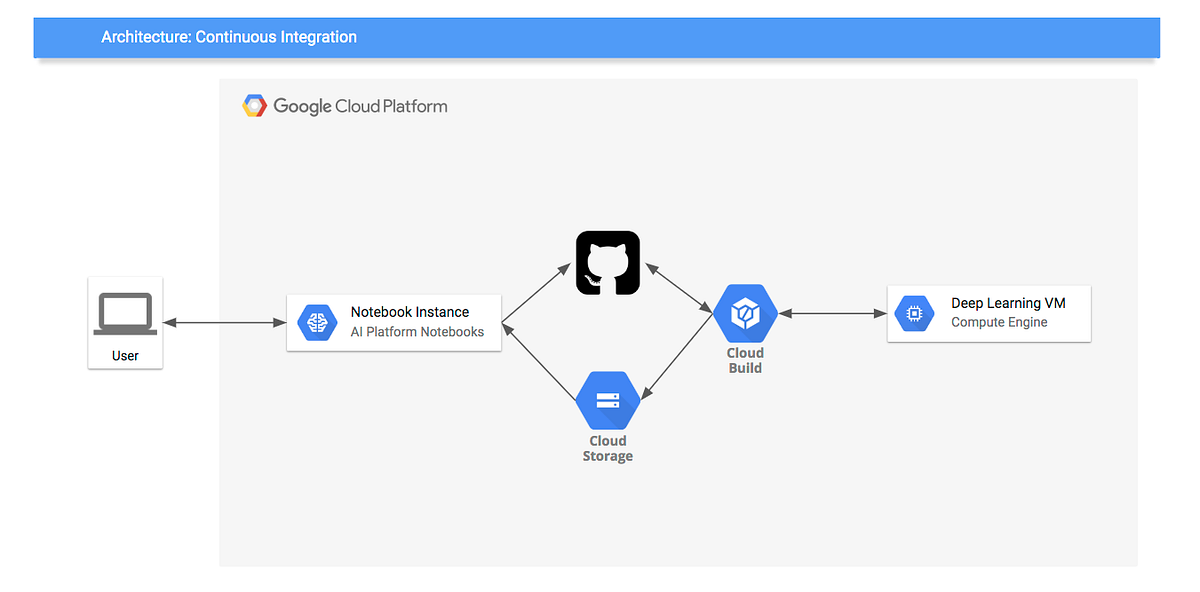Click the hexagon inside Notebook Instance card
The width and height of the screenshot is (1200, 592).
[317, 322]
